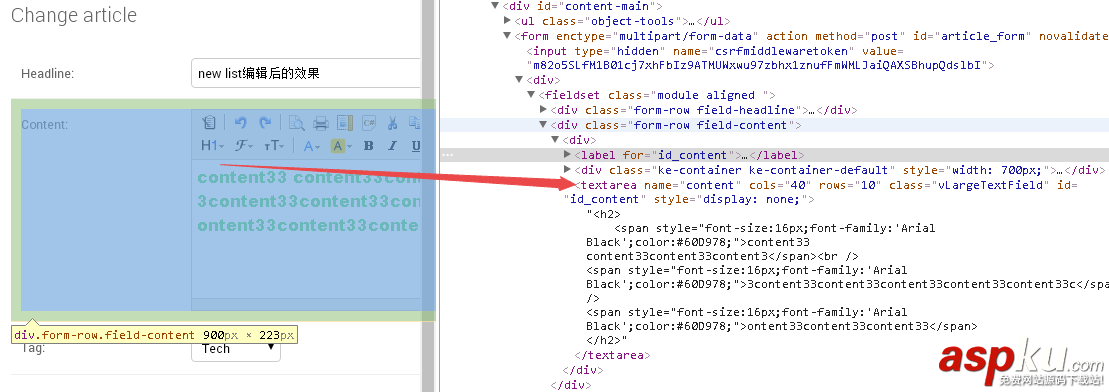Open the ellipsis menu beside selected label node
Image resolution: width=1109 pixels, height=392 pixels.
tap(447, 154)
